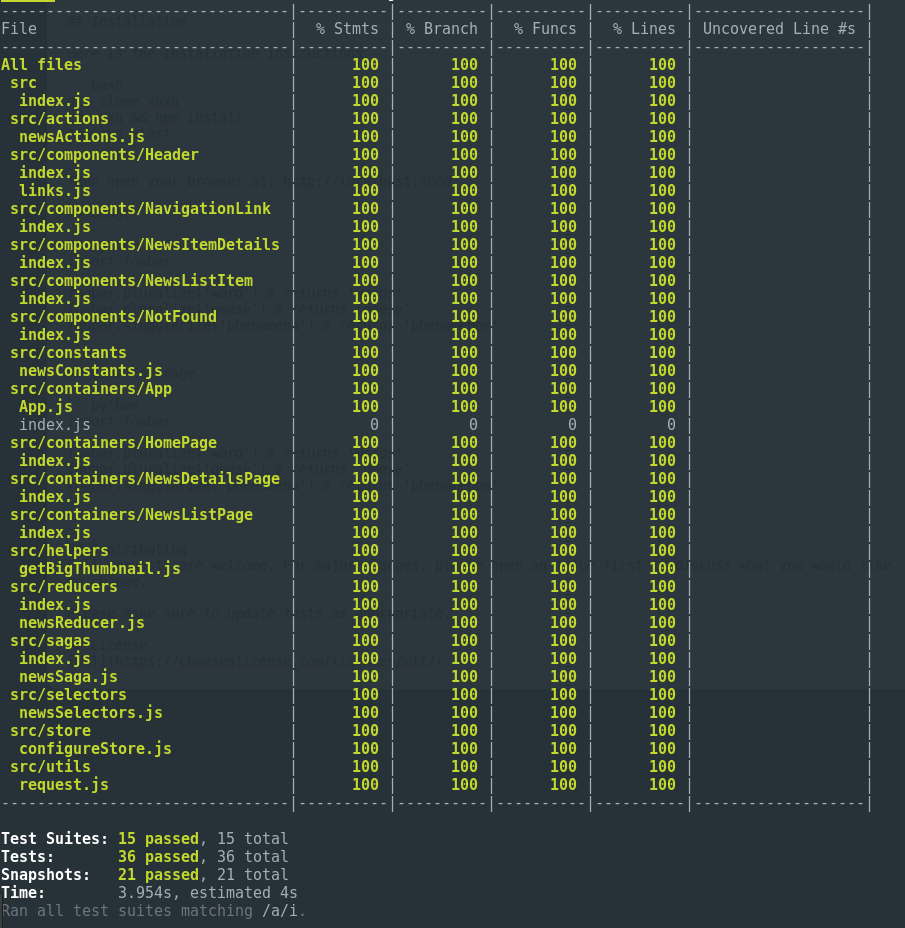Click the "15 passed" test suites result
The image size is (905, 928).
(158, 839)
